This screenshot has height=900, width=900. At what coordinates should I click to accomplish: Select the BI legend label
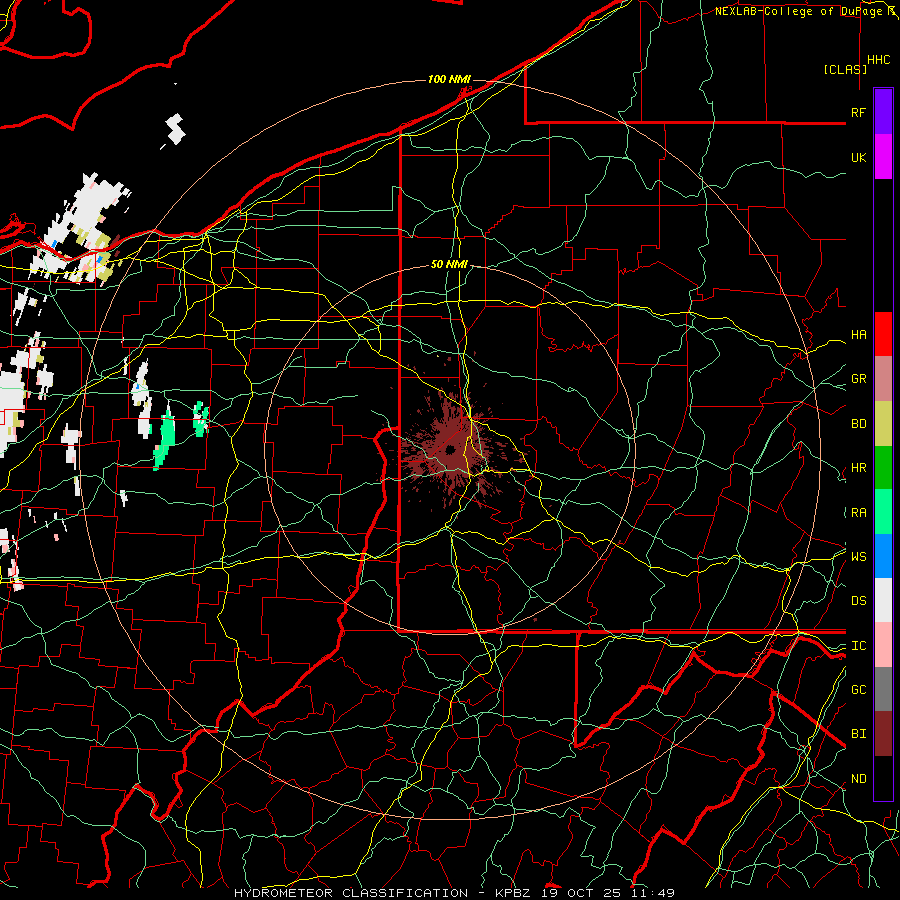click(x=858, y=734)
